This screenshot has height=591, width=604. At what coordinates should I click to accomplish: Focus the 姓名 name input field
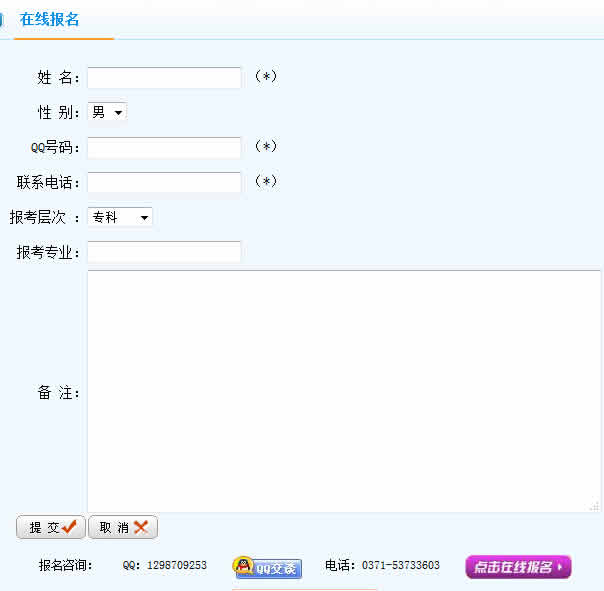coord(164,78)
